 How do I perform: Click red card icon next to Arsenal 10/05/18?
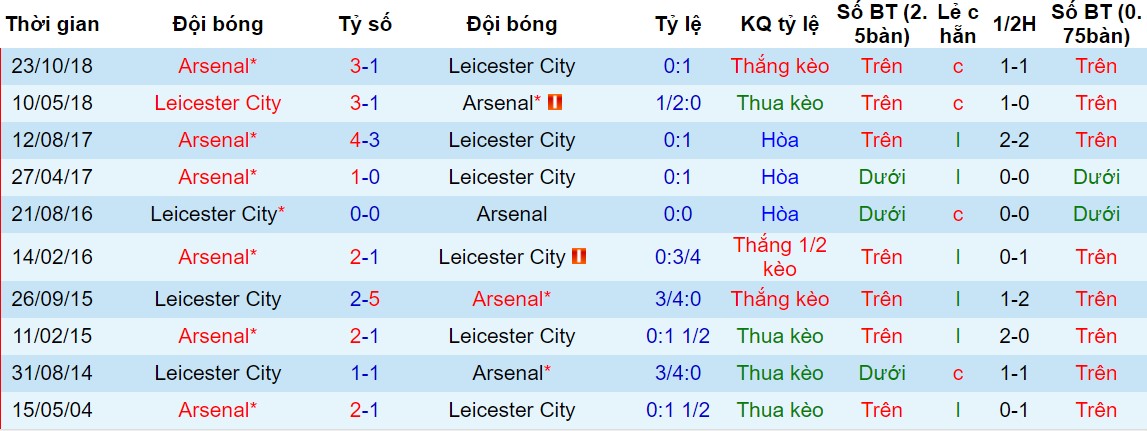[x=556, y=103]
